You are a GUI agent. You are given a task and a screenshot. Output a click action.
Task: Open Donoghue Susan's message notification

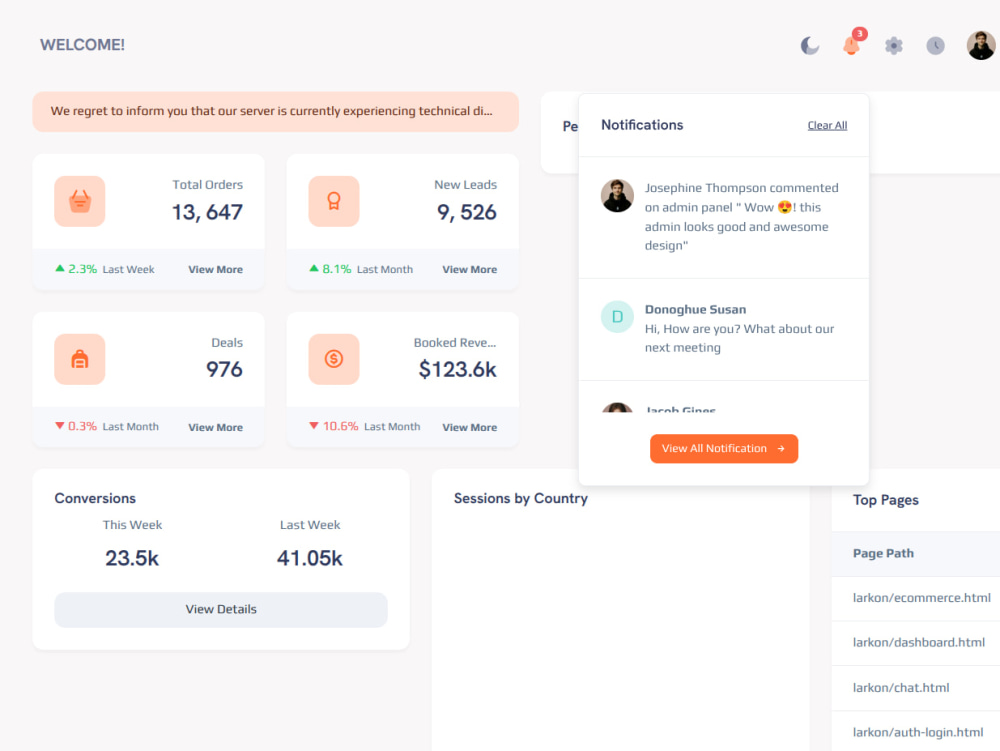(724, 329)
